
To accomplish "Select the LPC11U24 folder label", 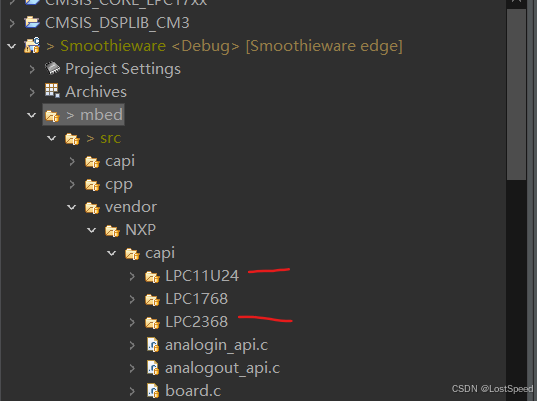I will [202, 276].
